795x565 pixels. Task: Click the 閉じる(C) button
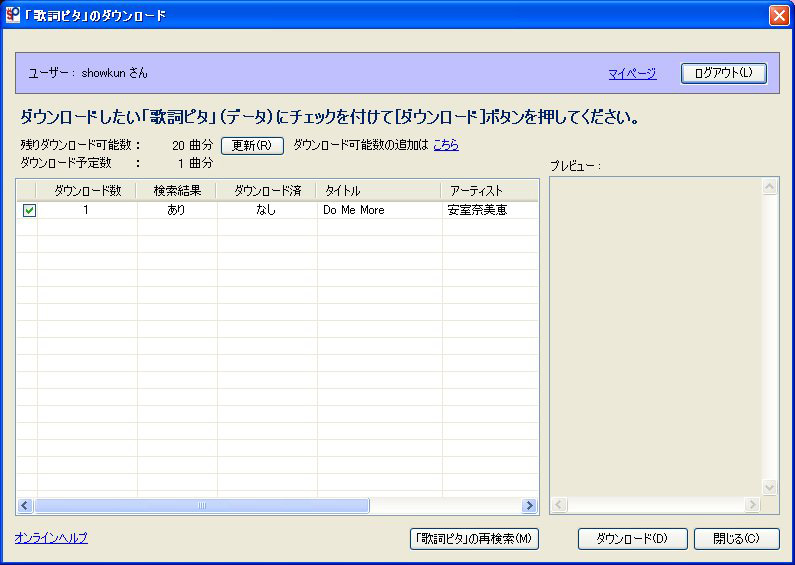click(x=736, y=539)
